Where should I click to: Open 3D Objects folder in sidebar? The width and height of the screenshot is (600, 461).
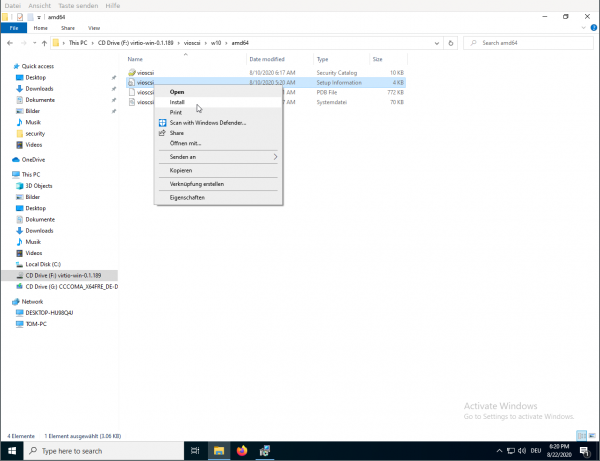coord(40,185)
